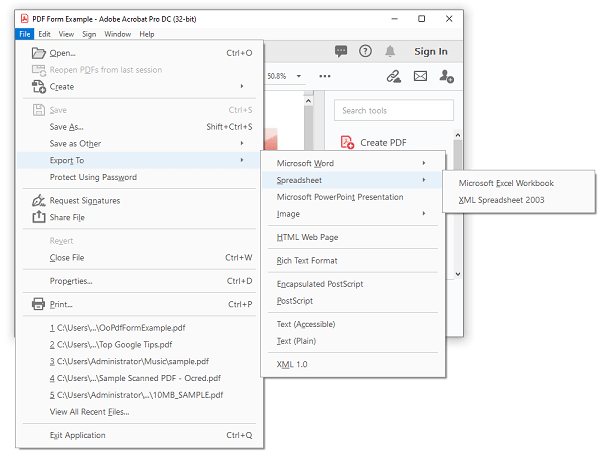Image resolution: width=600 pixels, height=453 pixels.
Task: Select Protect Using Password
Action: (139, 177)
